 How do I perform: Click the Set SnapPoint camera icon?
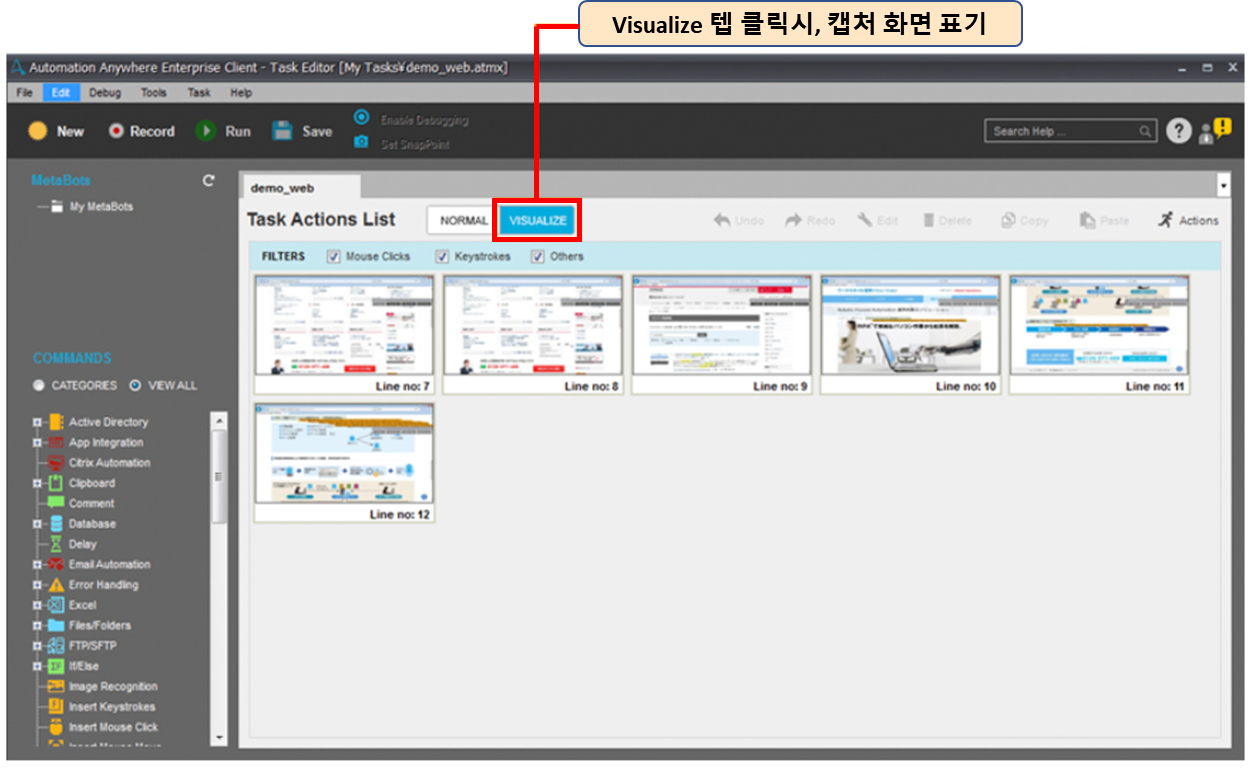coord(361,143)
